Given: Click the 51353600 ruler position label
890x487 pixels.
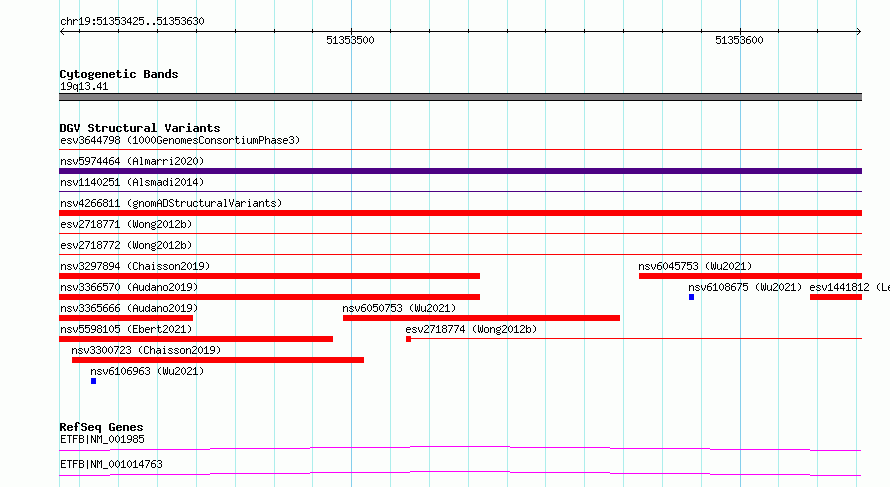Looking at the screenshot, I should [x=739, y=40].
